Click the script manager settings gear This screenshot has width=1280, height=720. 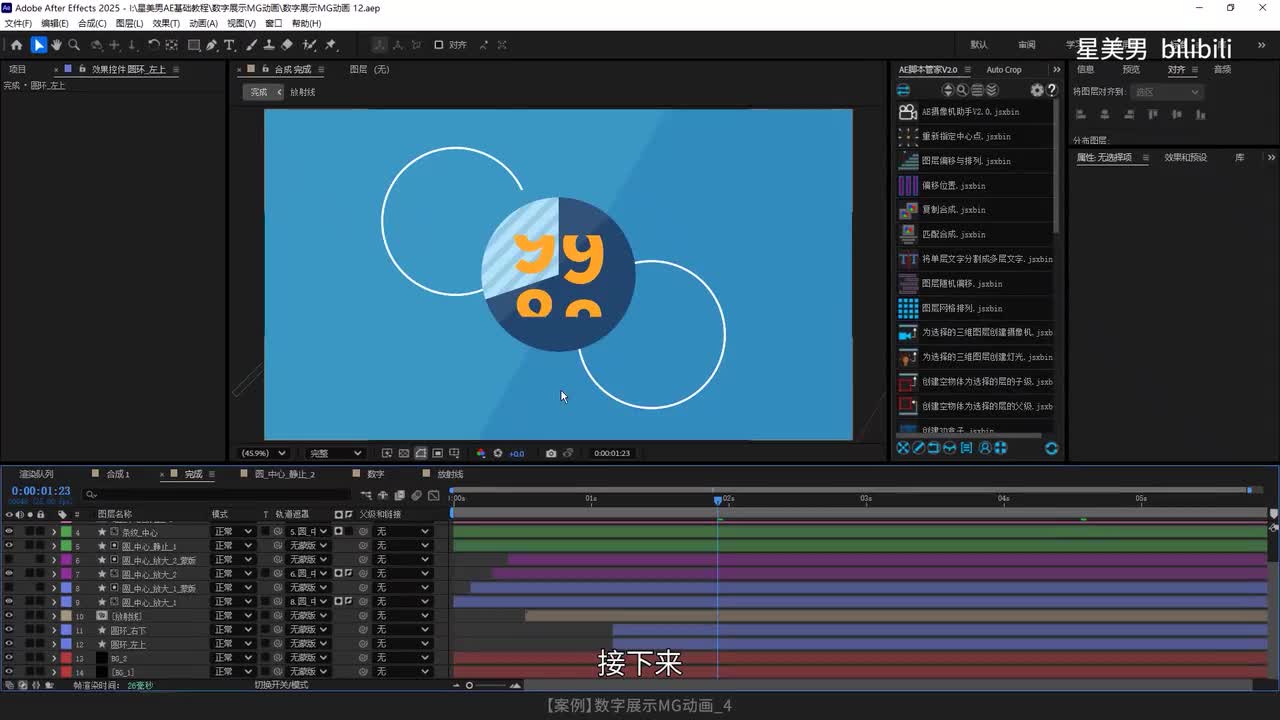pos(1037,90)
